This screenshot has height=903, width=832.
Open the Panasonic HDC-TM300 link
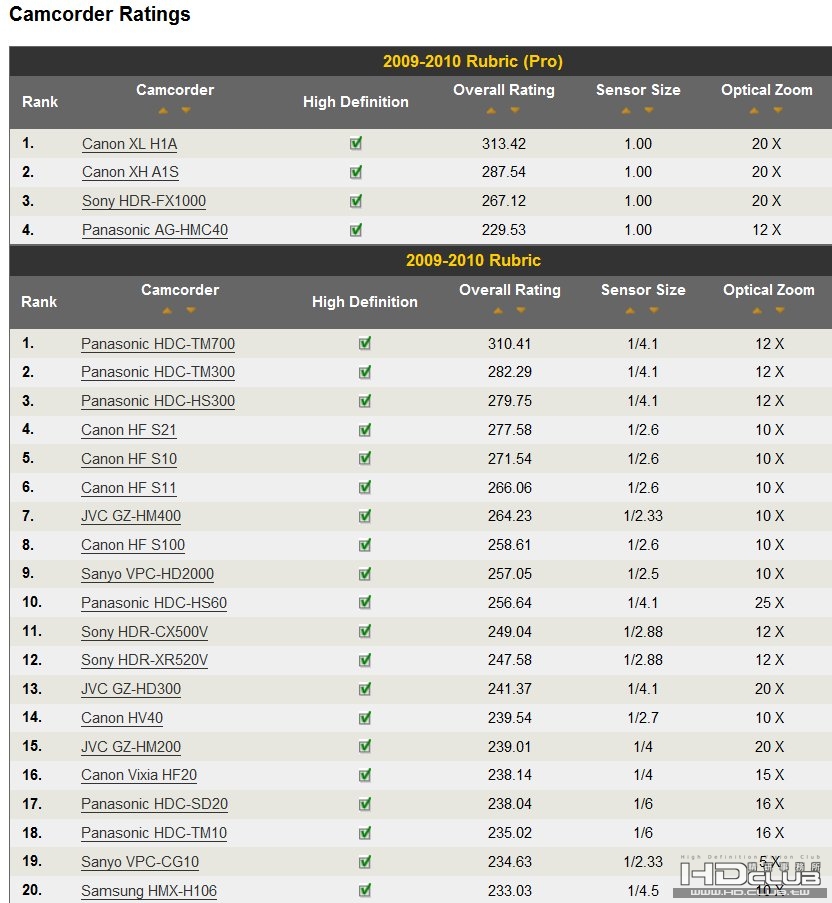pyautogui.click(x=158, y=372)
